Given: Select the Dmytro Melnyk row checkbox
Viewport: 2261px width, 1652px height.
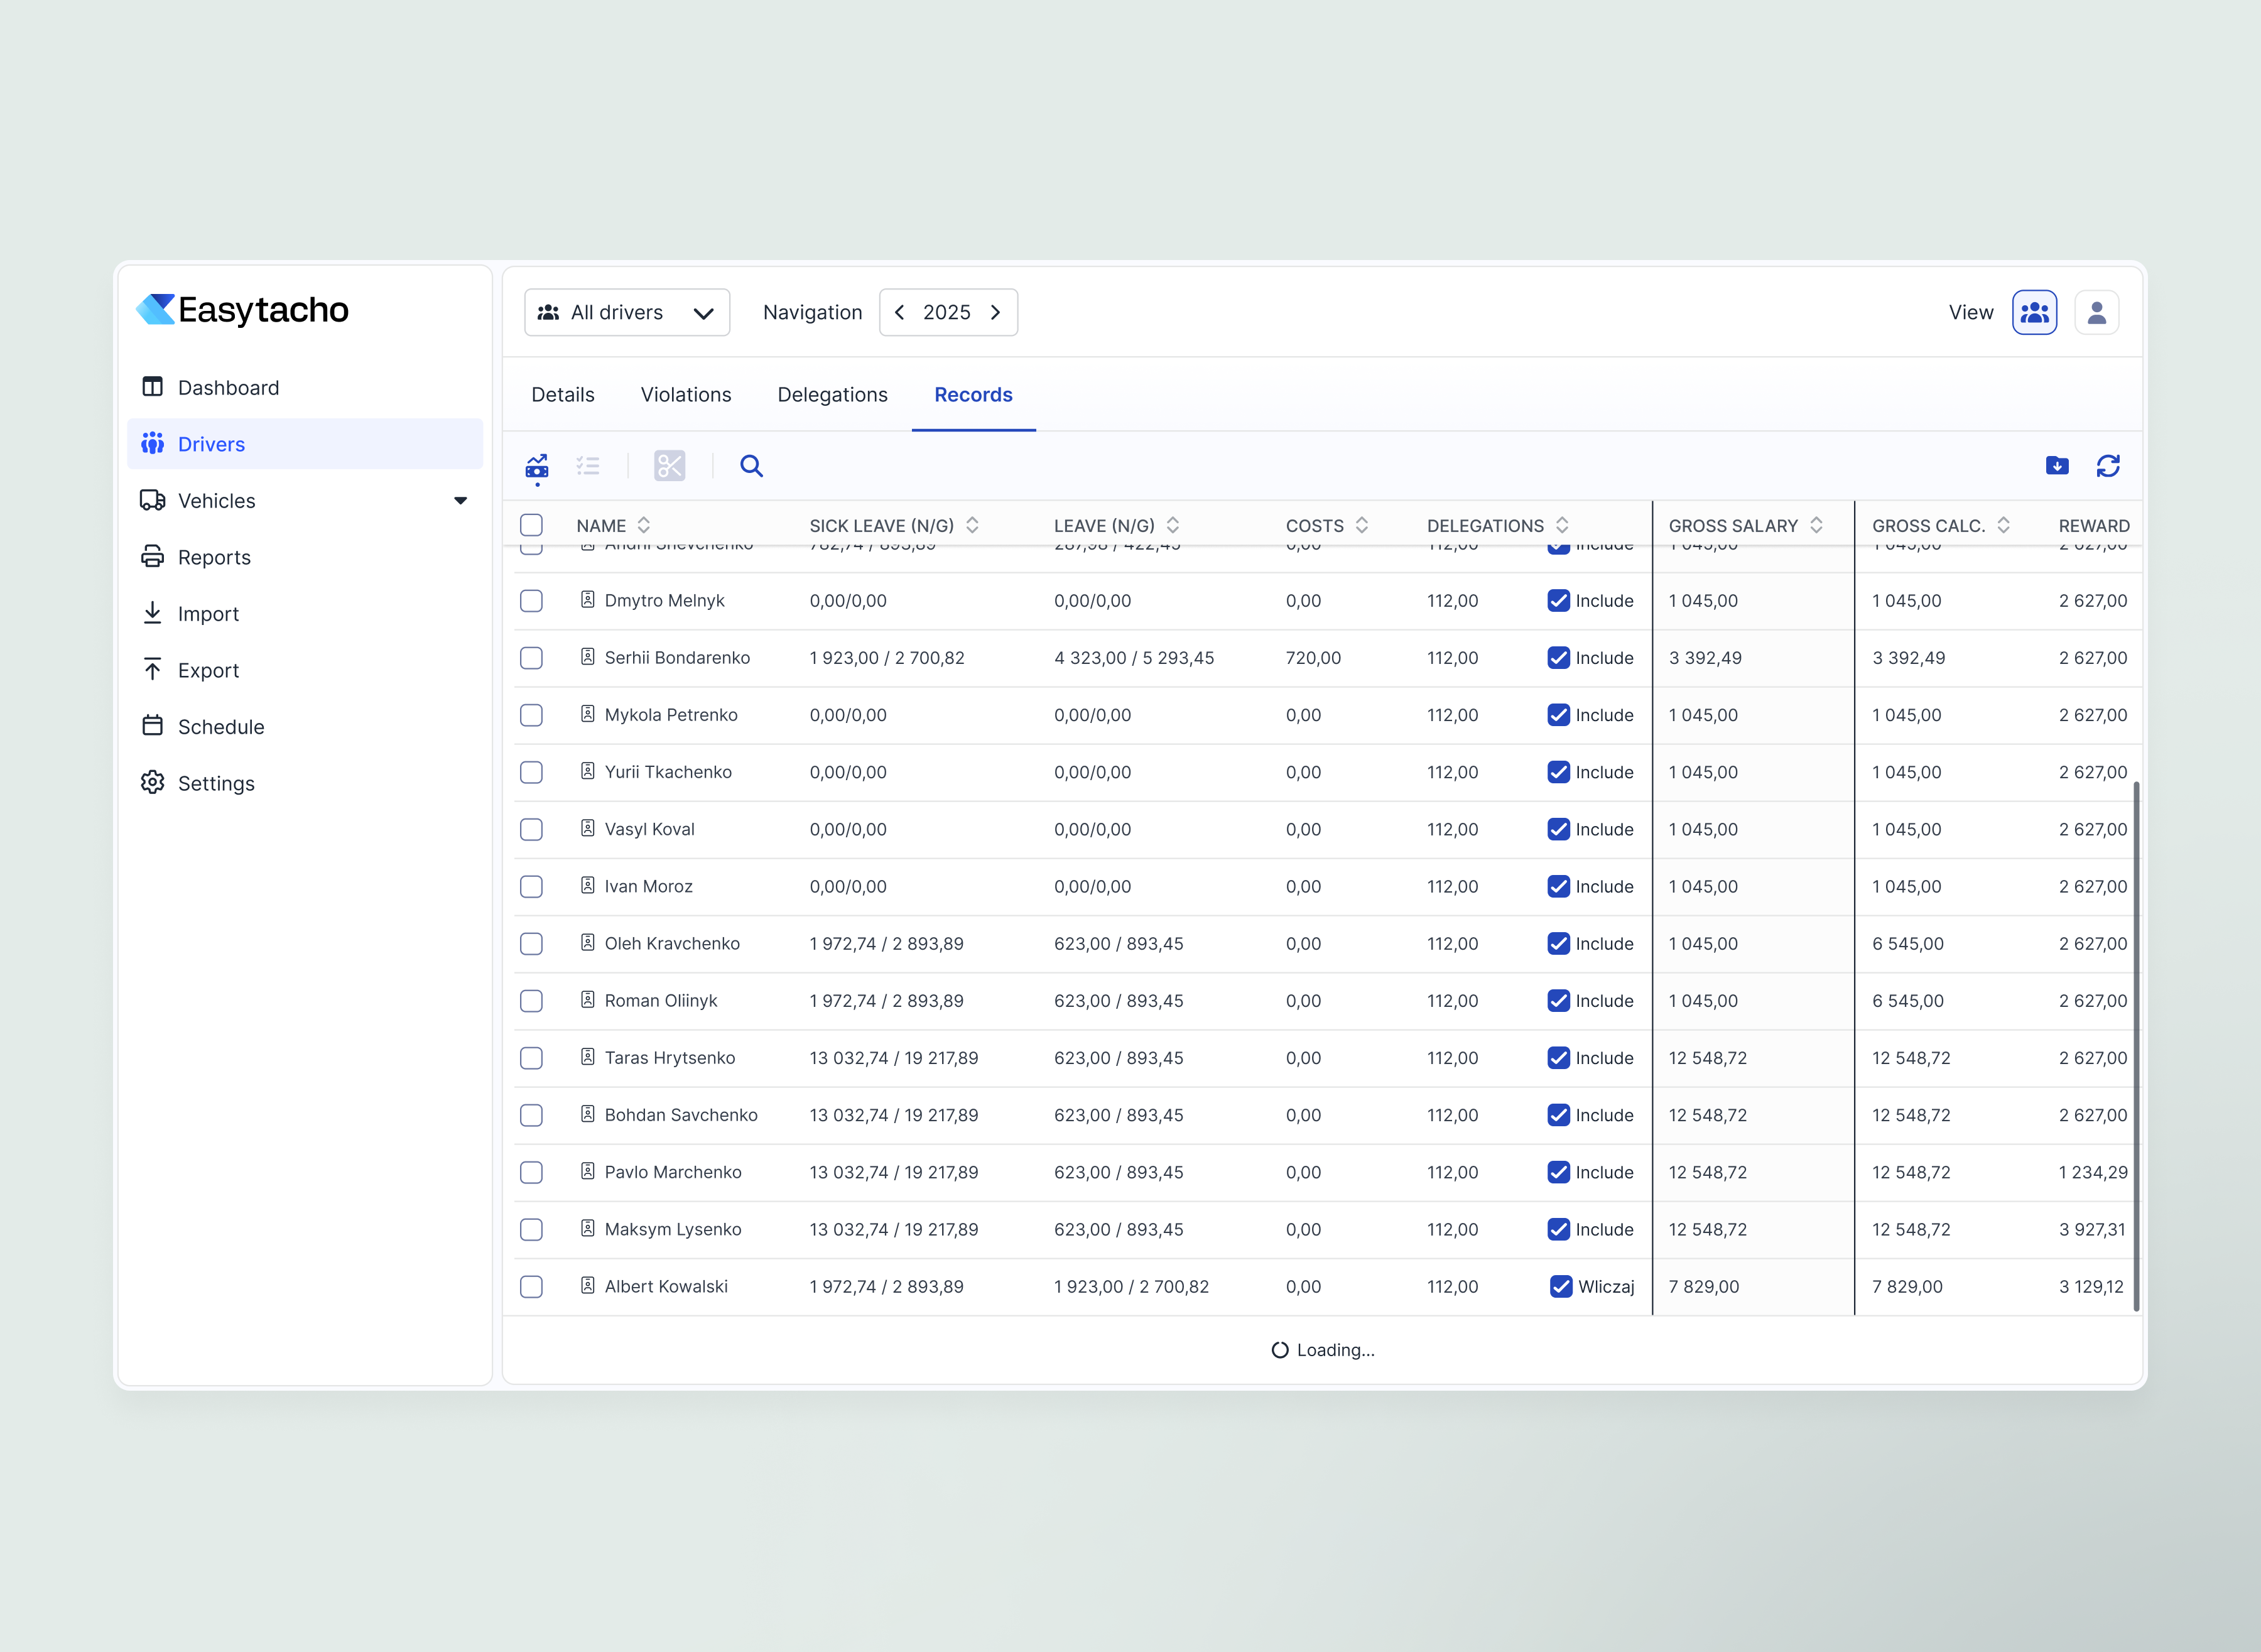Looking at the screenshot, I should coord(532,601).
